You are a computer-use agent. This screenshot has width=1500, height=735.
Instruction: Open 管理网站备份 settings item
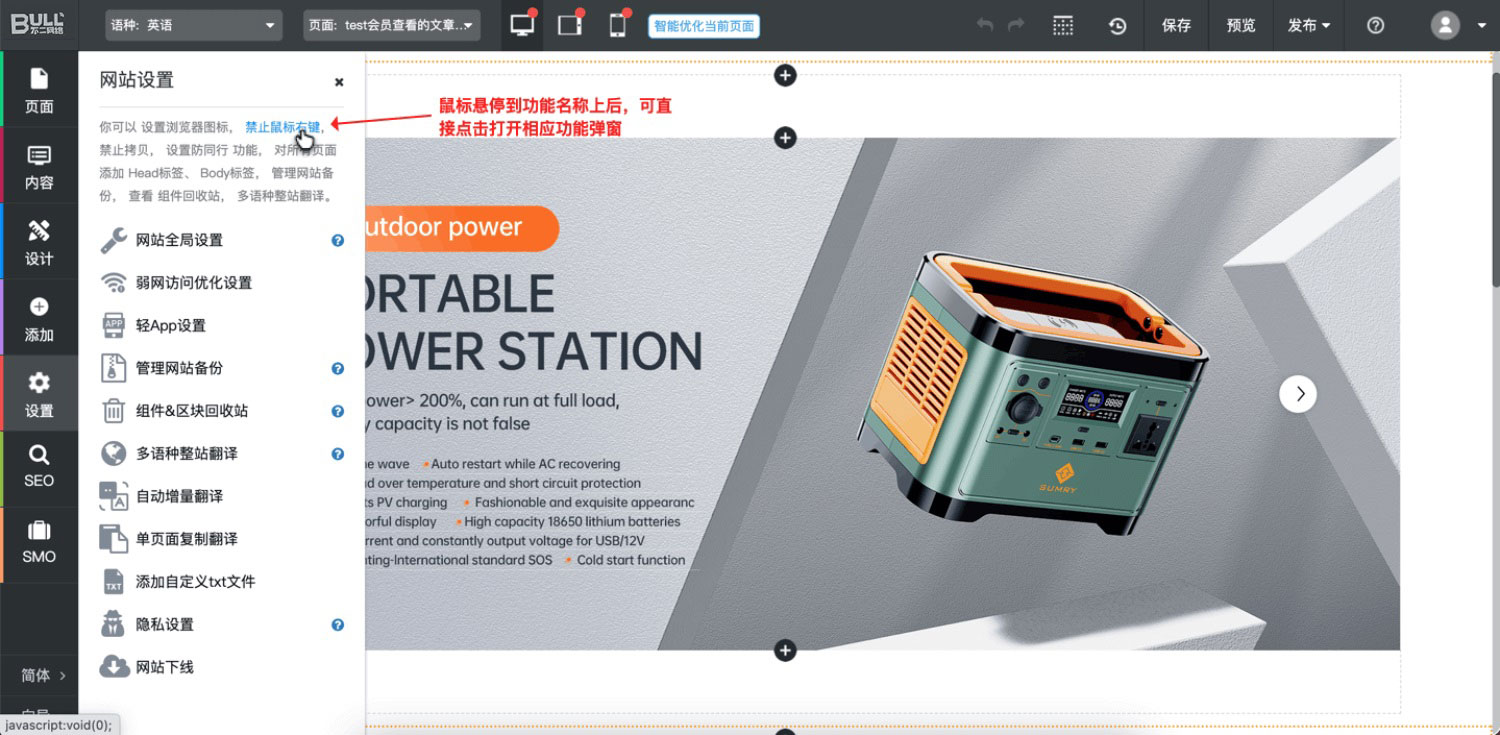click(x=179, y=368)
